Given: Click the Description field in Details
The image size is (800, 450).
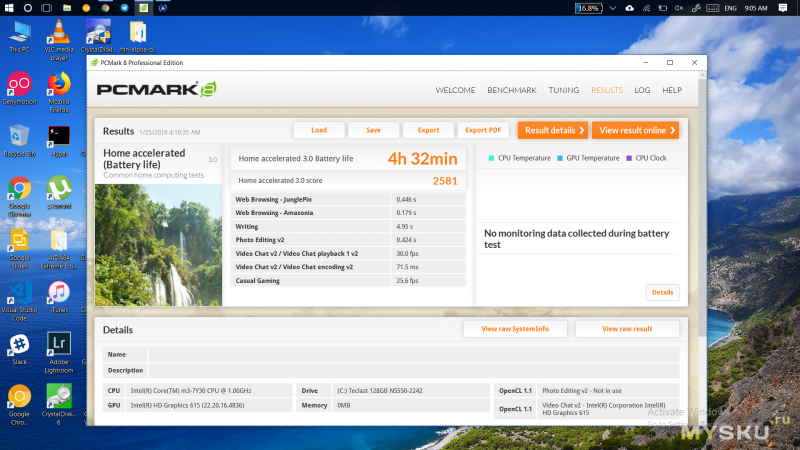Looking at the screenshot, I should (x=413, y=370).
